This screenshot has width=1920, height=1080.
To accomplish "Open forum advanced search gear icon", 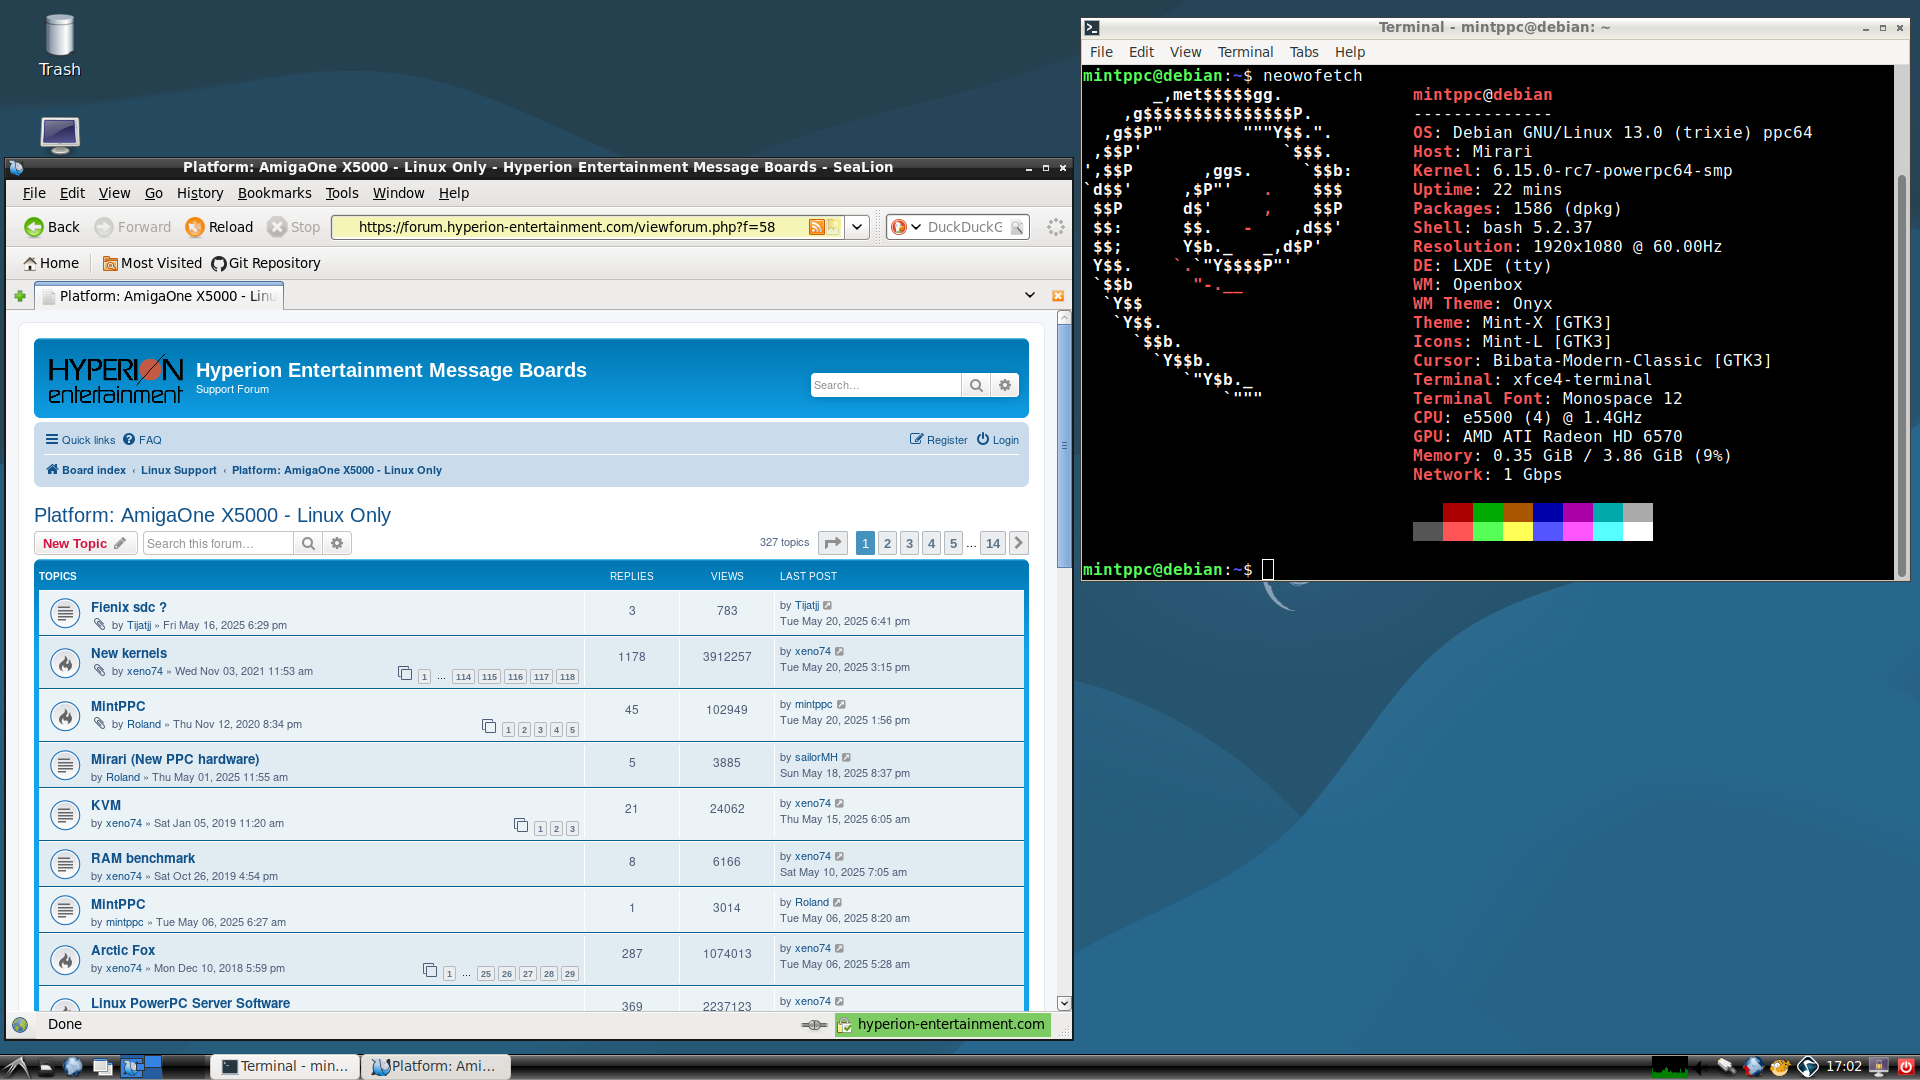I will [x=337, y=543].
